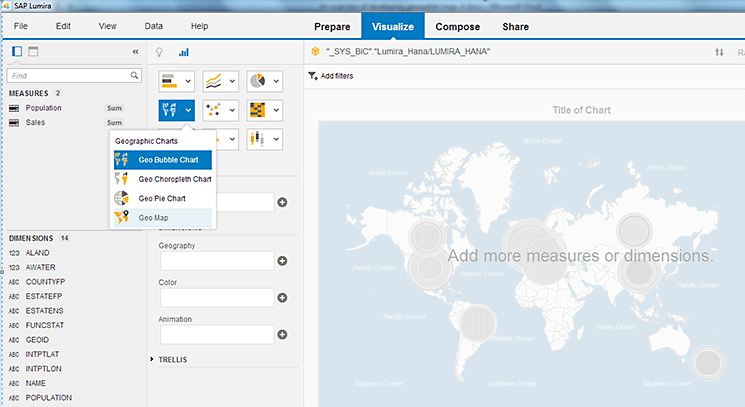
Task: Choose Geo Bubble Chart
Action: pos(163,160)
